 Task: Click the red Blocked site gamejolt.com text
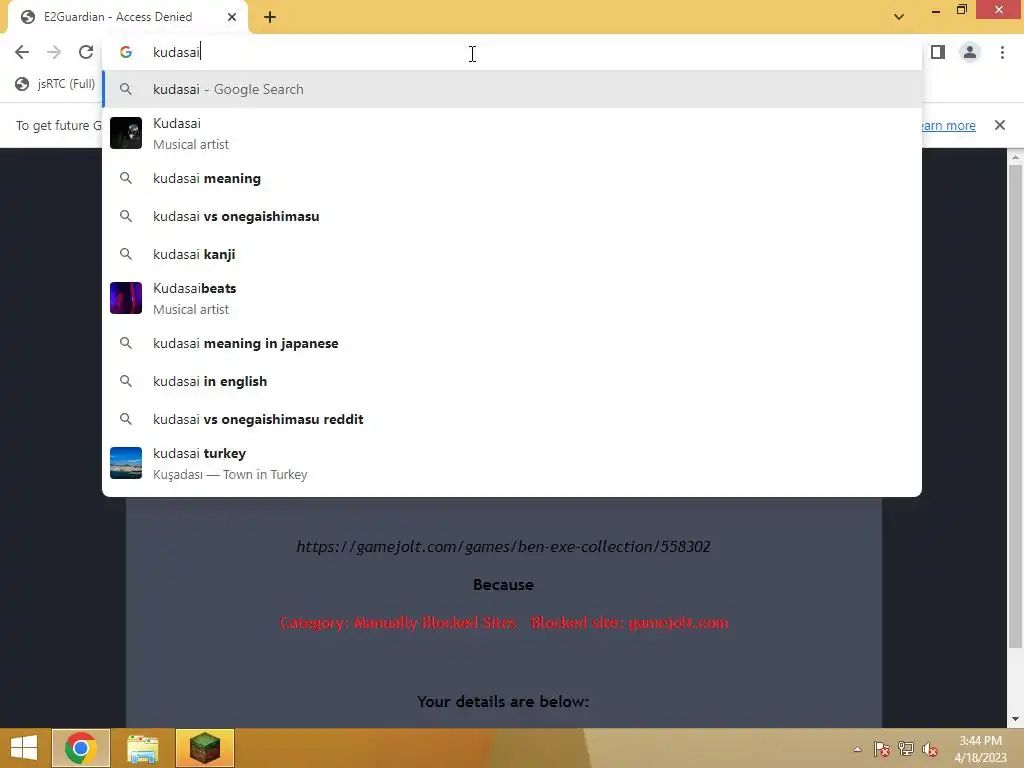630,622
